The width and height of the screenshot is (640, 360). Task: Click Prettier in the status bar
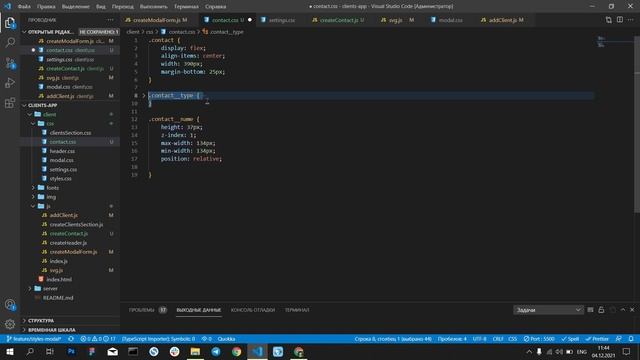[x=597, y=339]
